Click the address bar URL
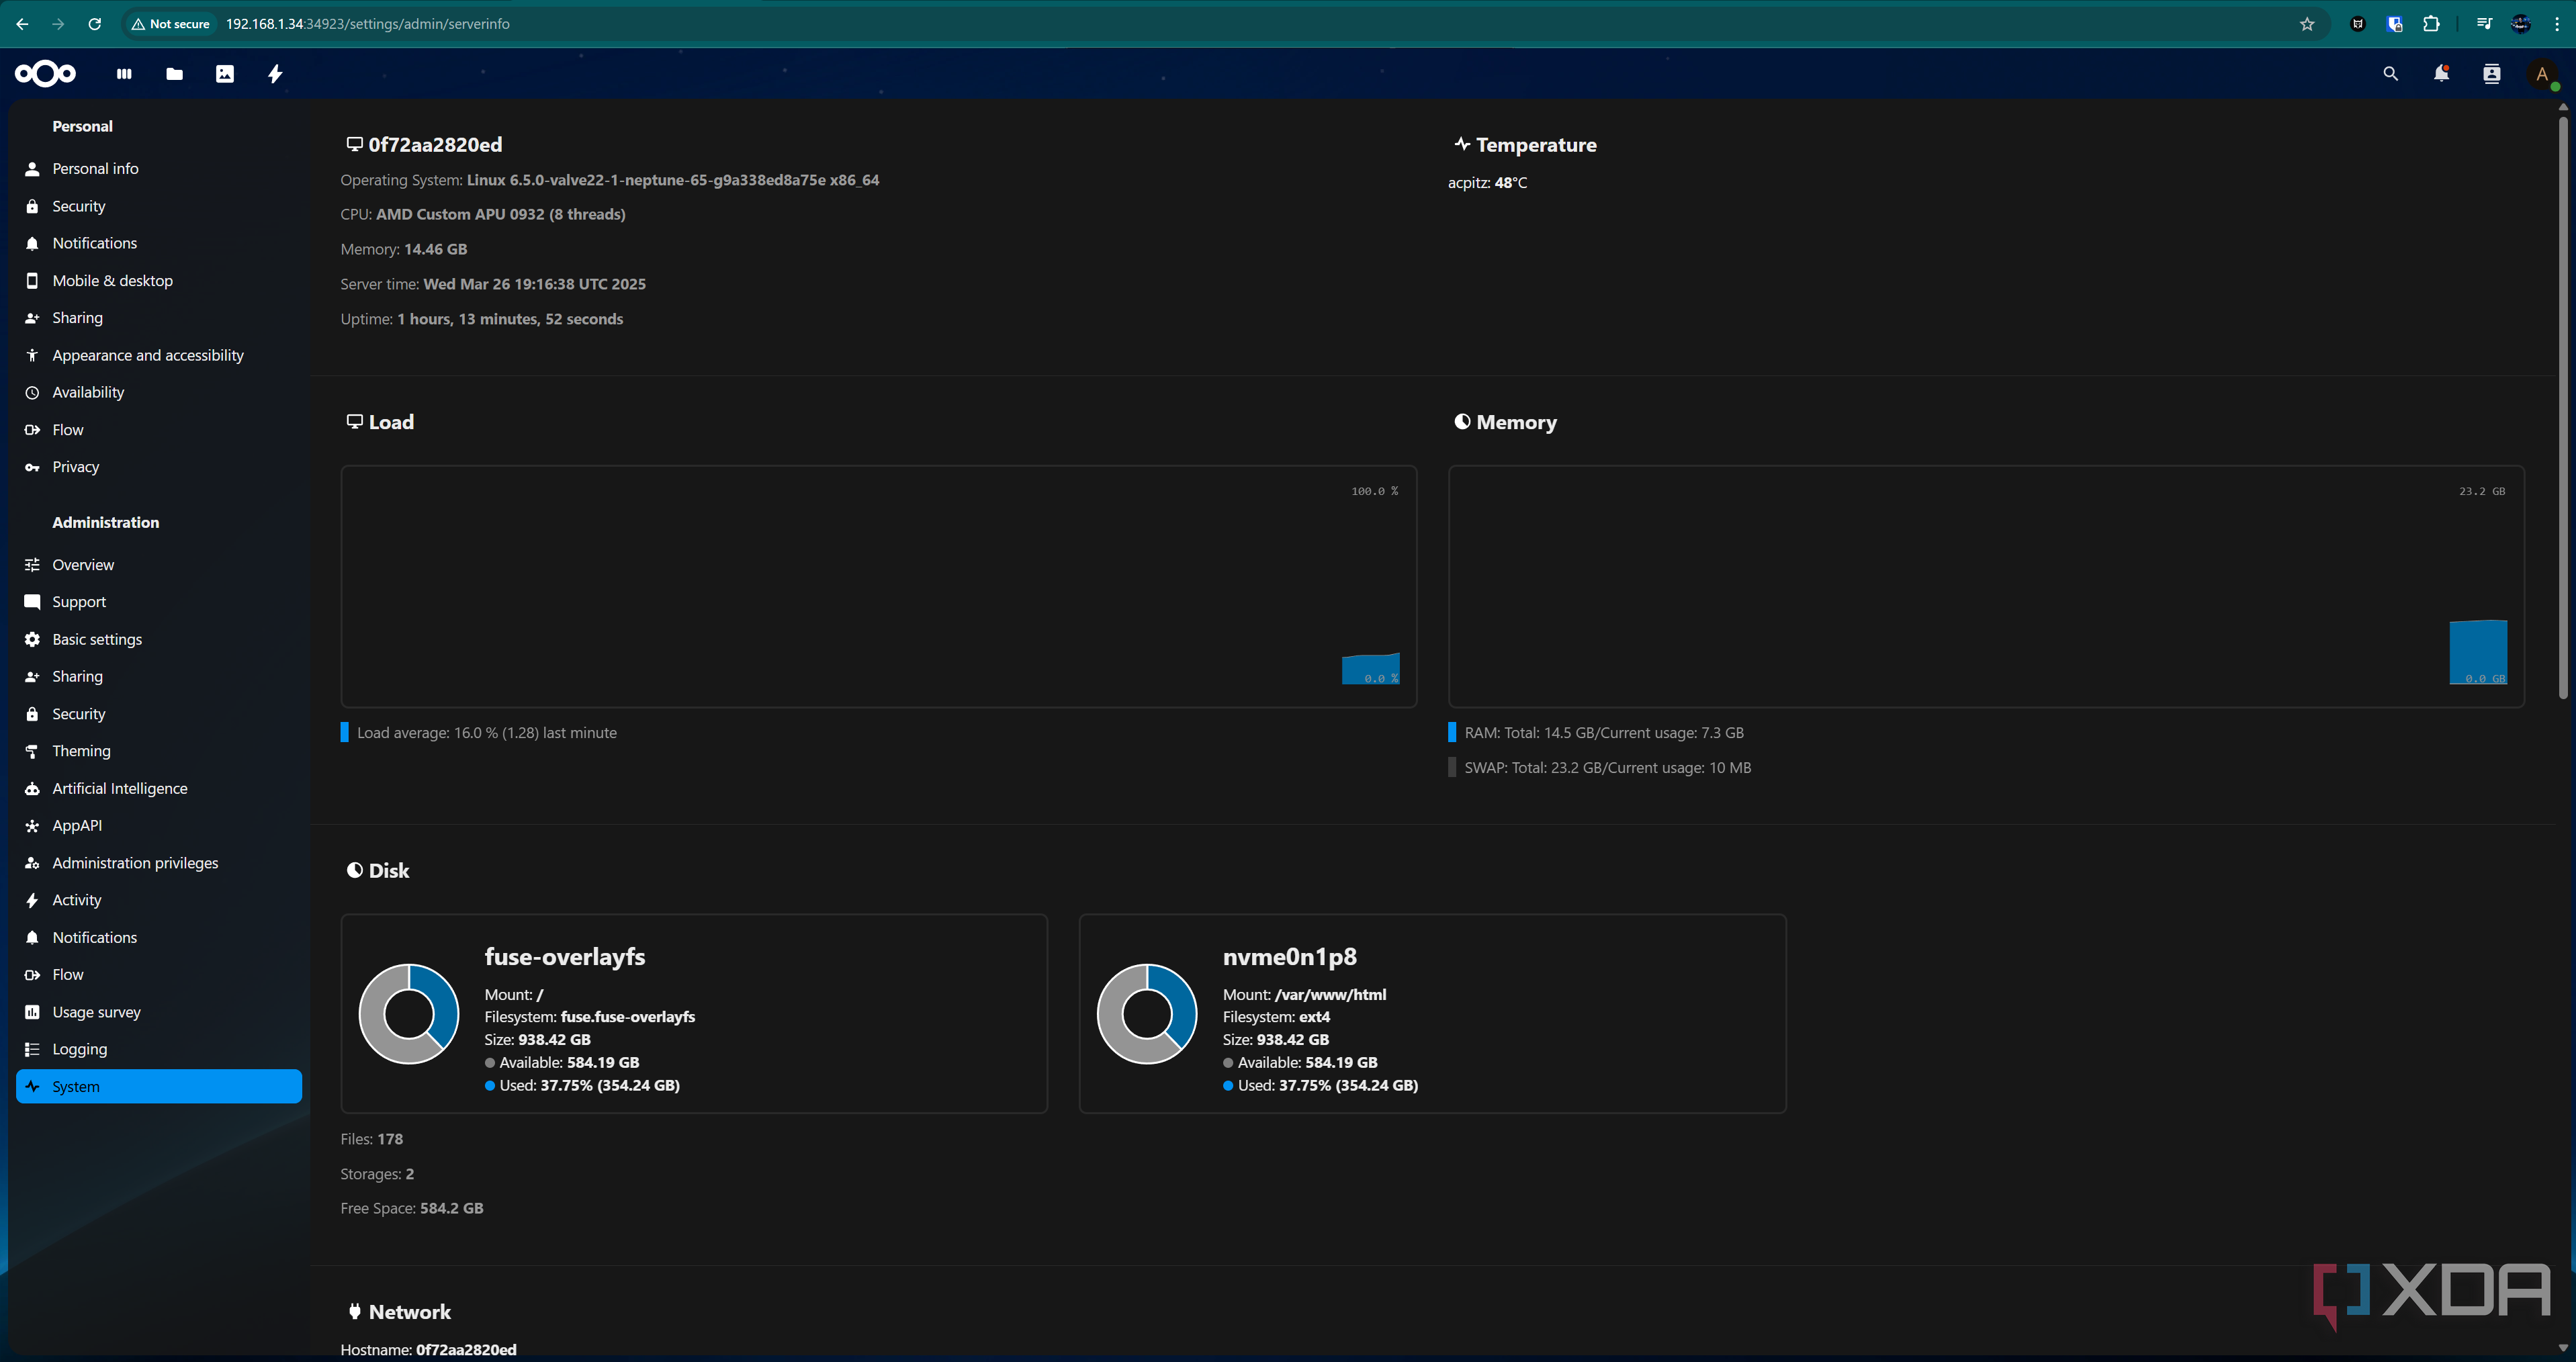Screen dimensions: 2576x1362 pyautogui.click(x=368, y=24)
